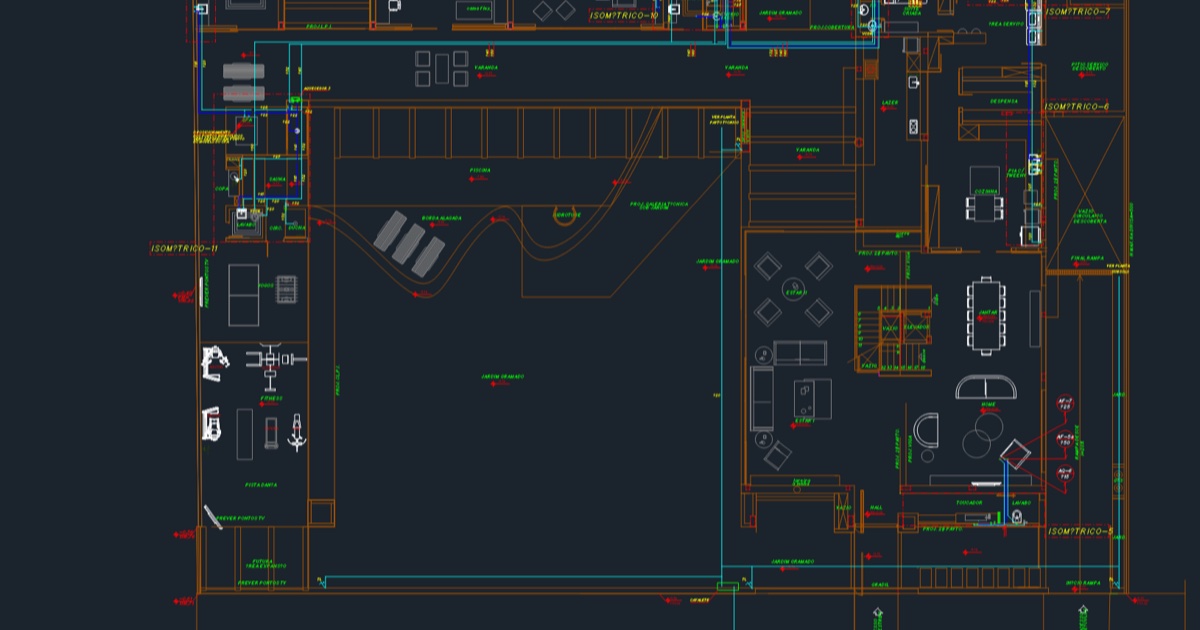Pick the dining table block above JANTAR label
Viewport: 1200px width, 630px height.
tap(987, 316)
